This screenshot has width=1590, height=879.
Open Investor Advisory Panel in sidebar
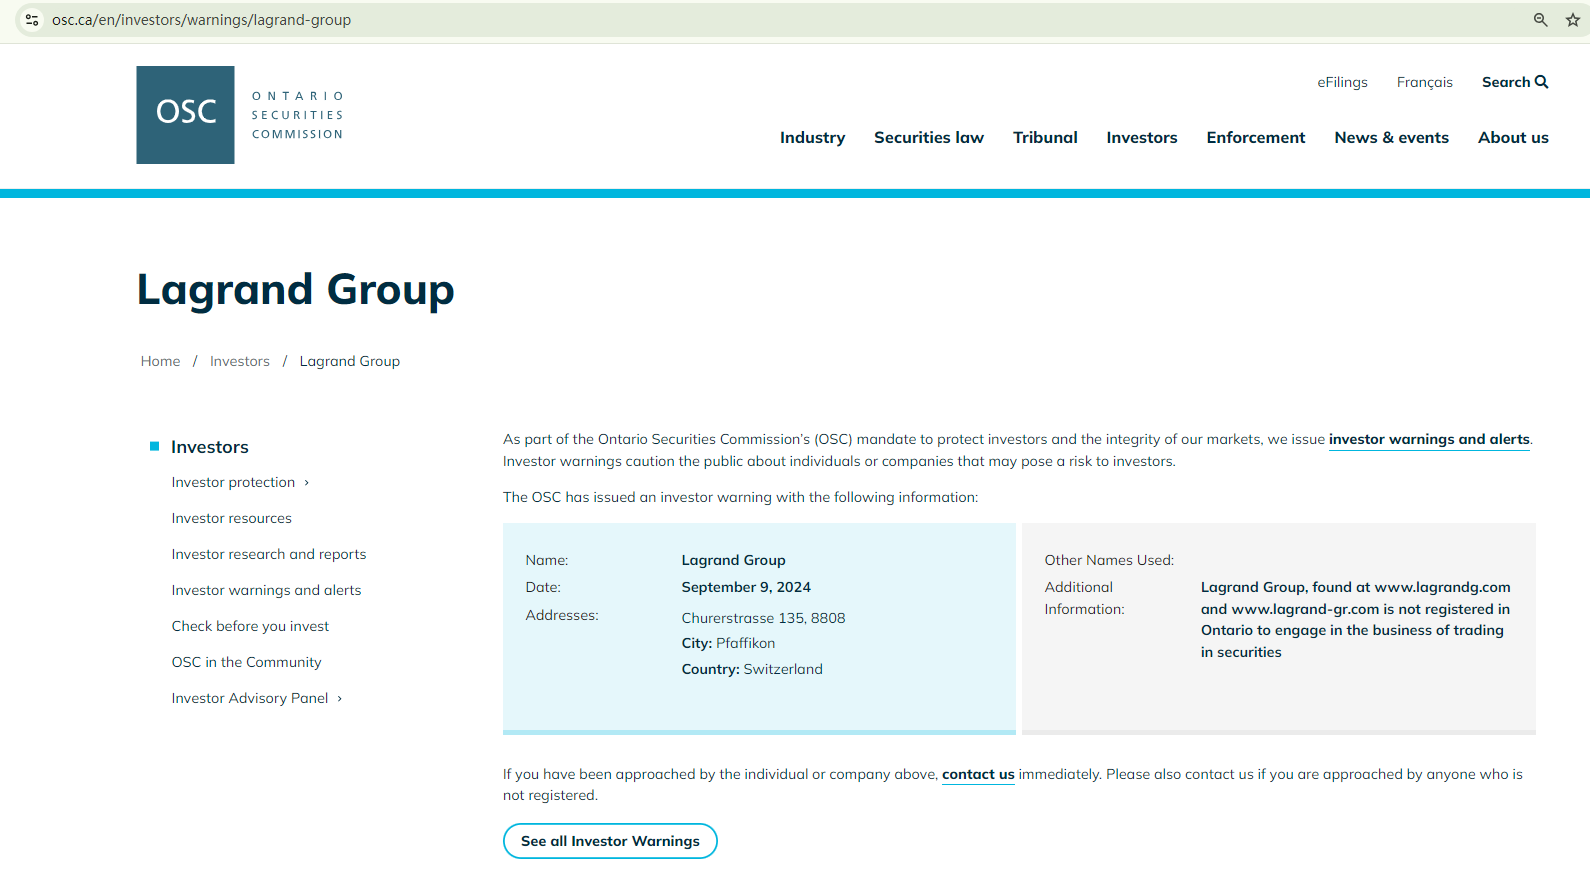(x=249, y=698)
